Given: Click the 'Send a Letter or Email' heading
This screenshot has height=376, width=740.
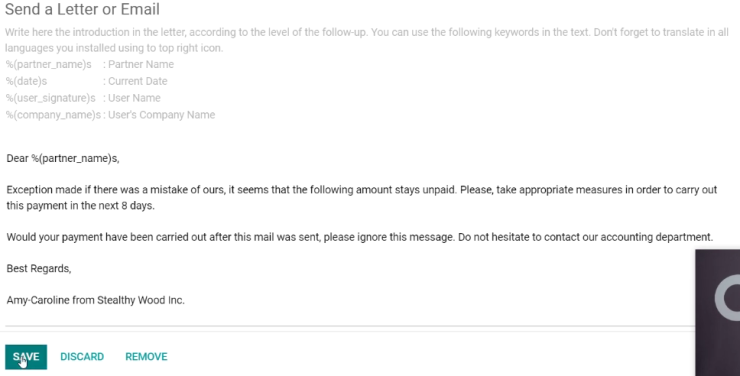Looking at the screenshot, I should (x=82, y=9).
